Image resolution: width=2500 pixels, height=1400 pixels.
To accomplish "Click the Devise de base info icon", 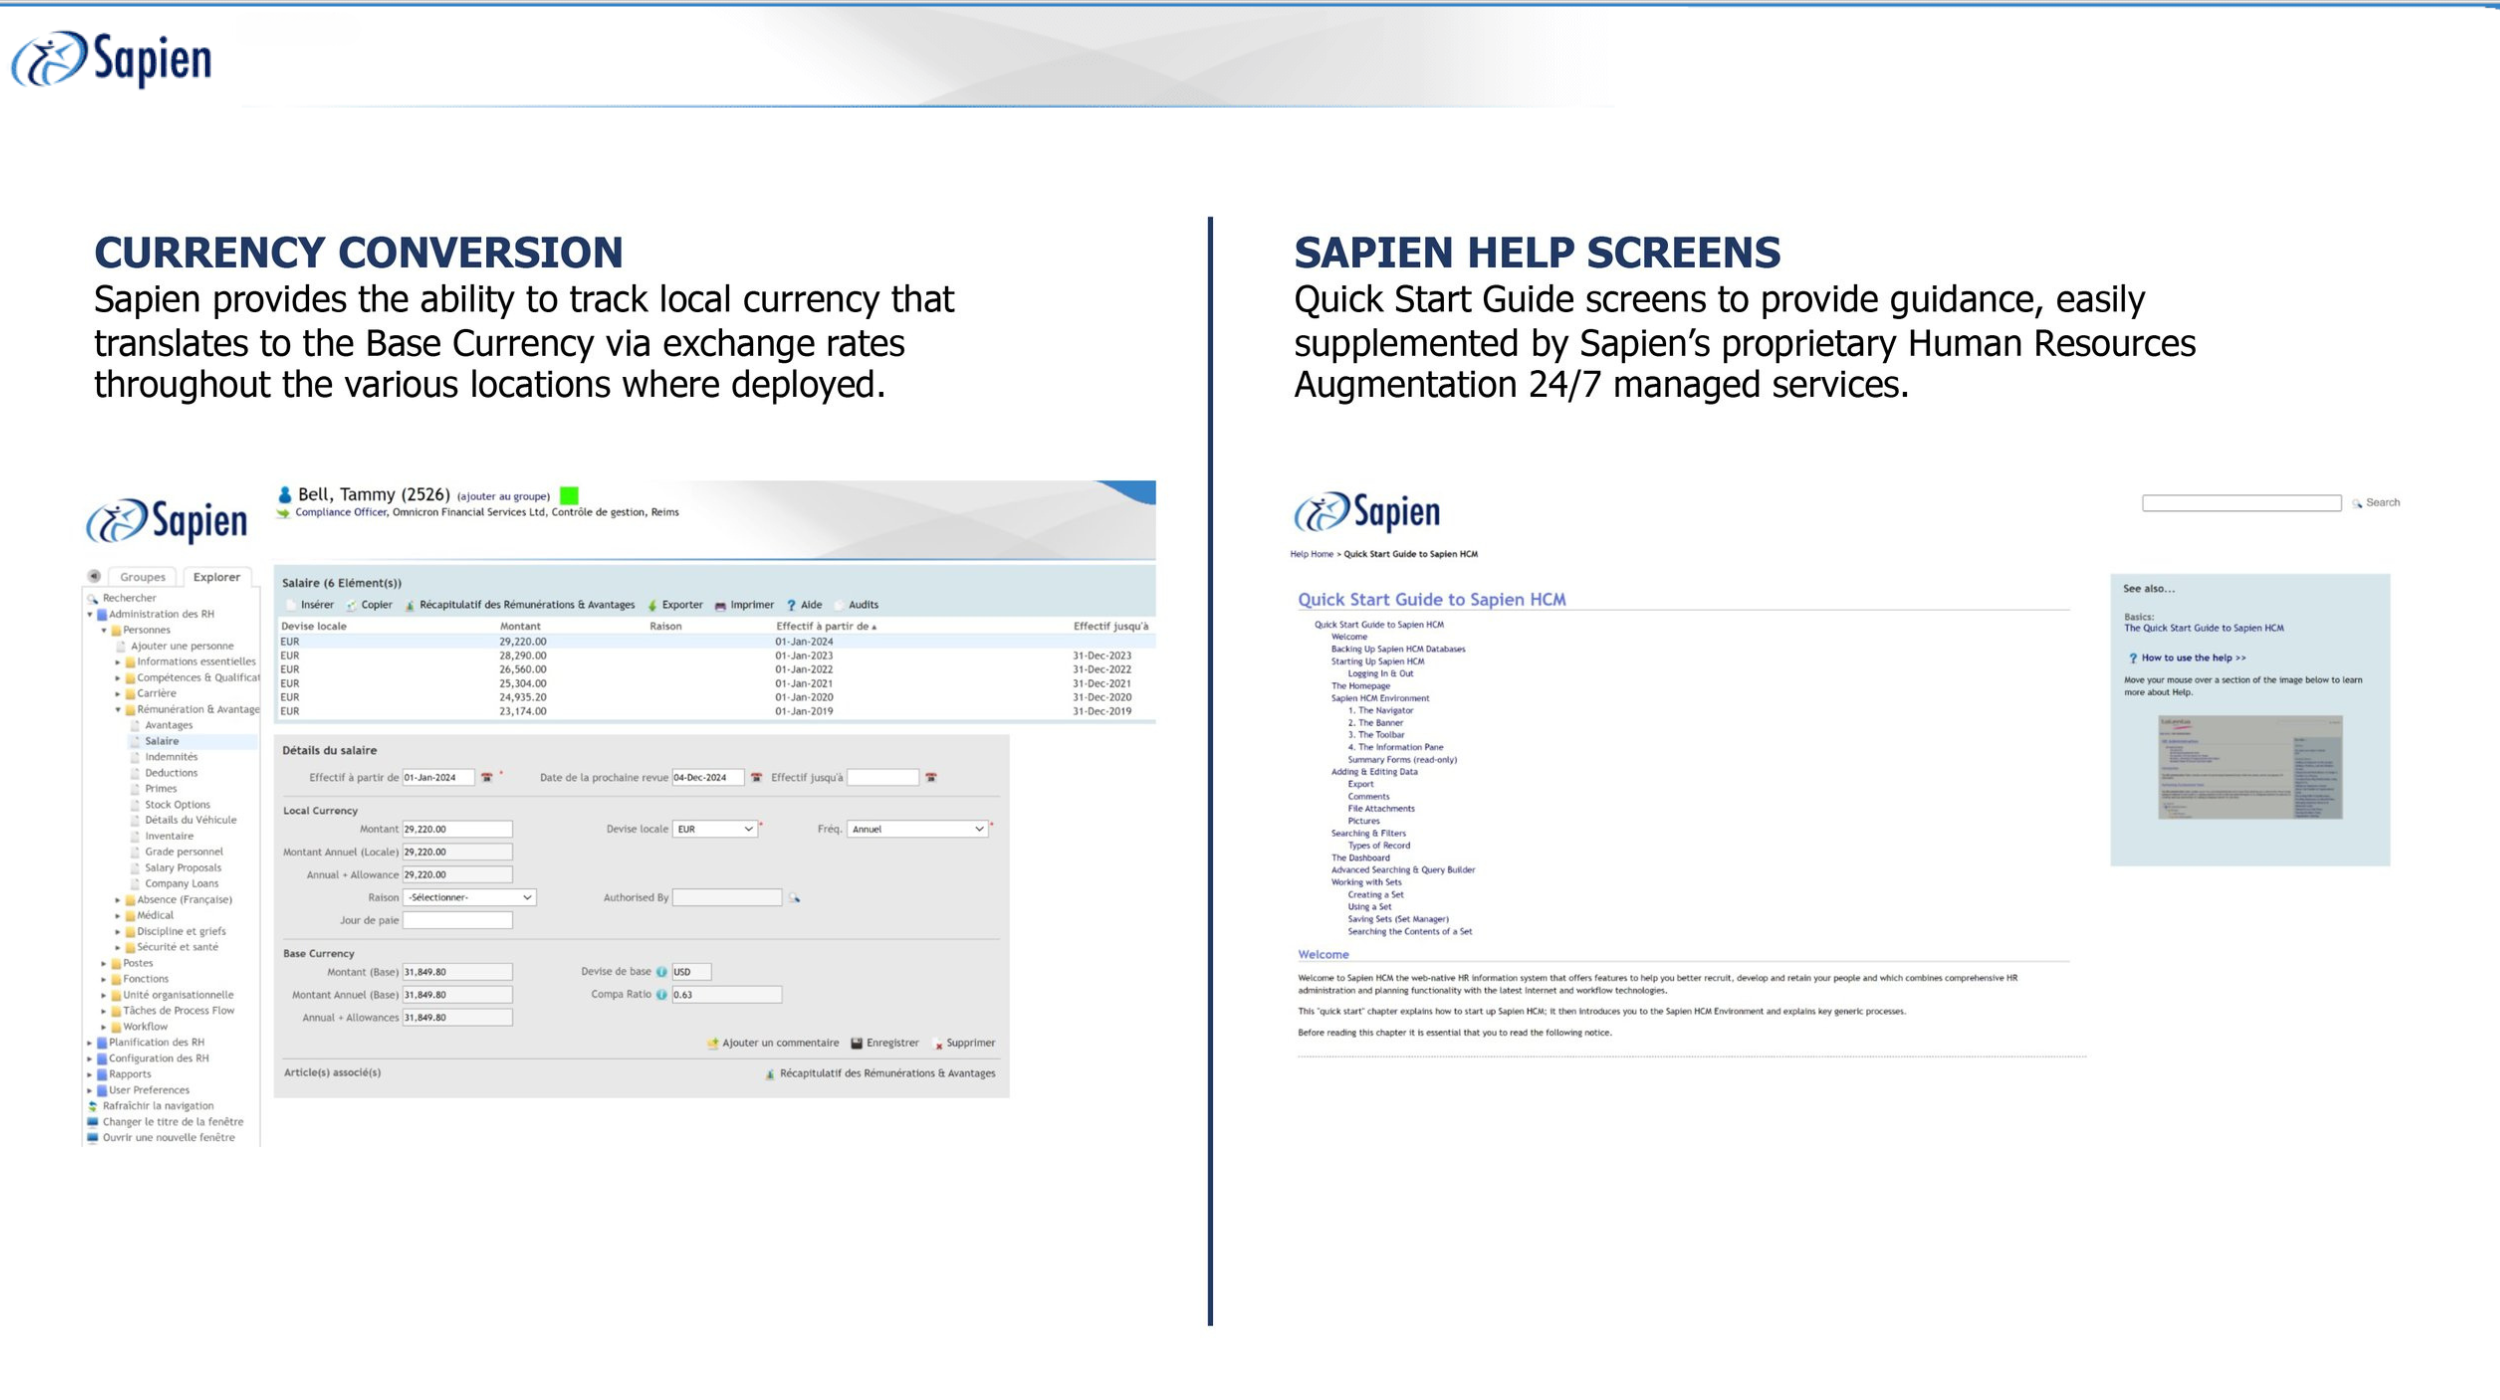I will 662,972.
